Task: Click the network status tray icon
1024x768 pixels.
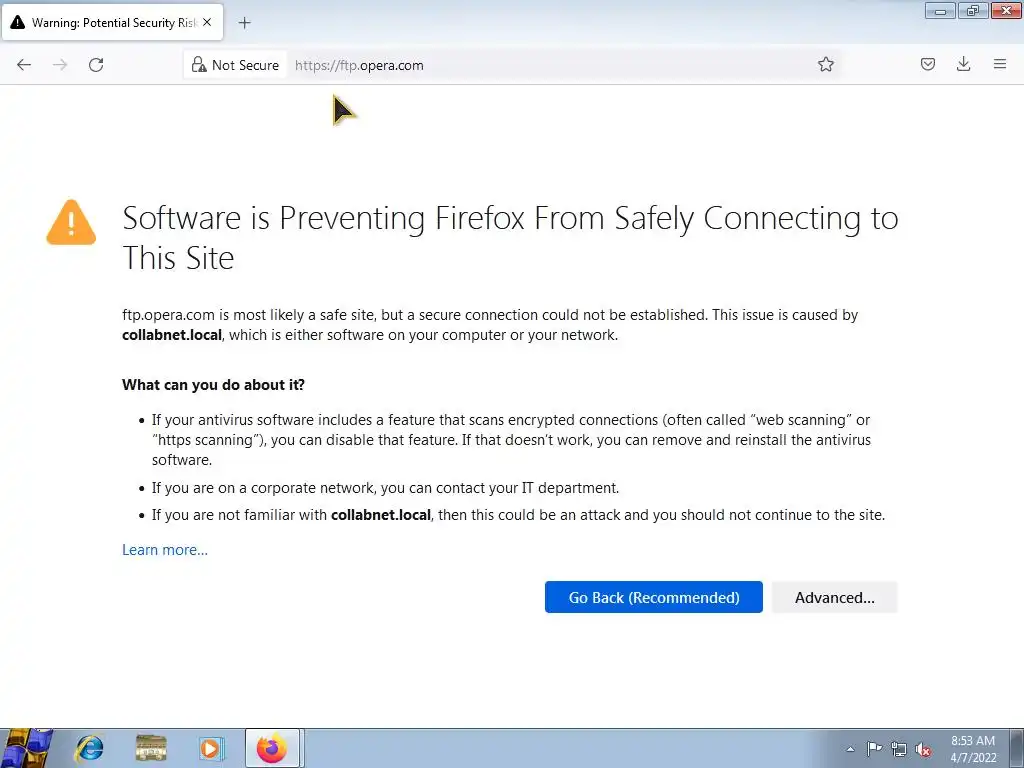Action: (899, 749)
